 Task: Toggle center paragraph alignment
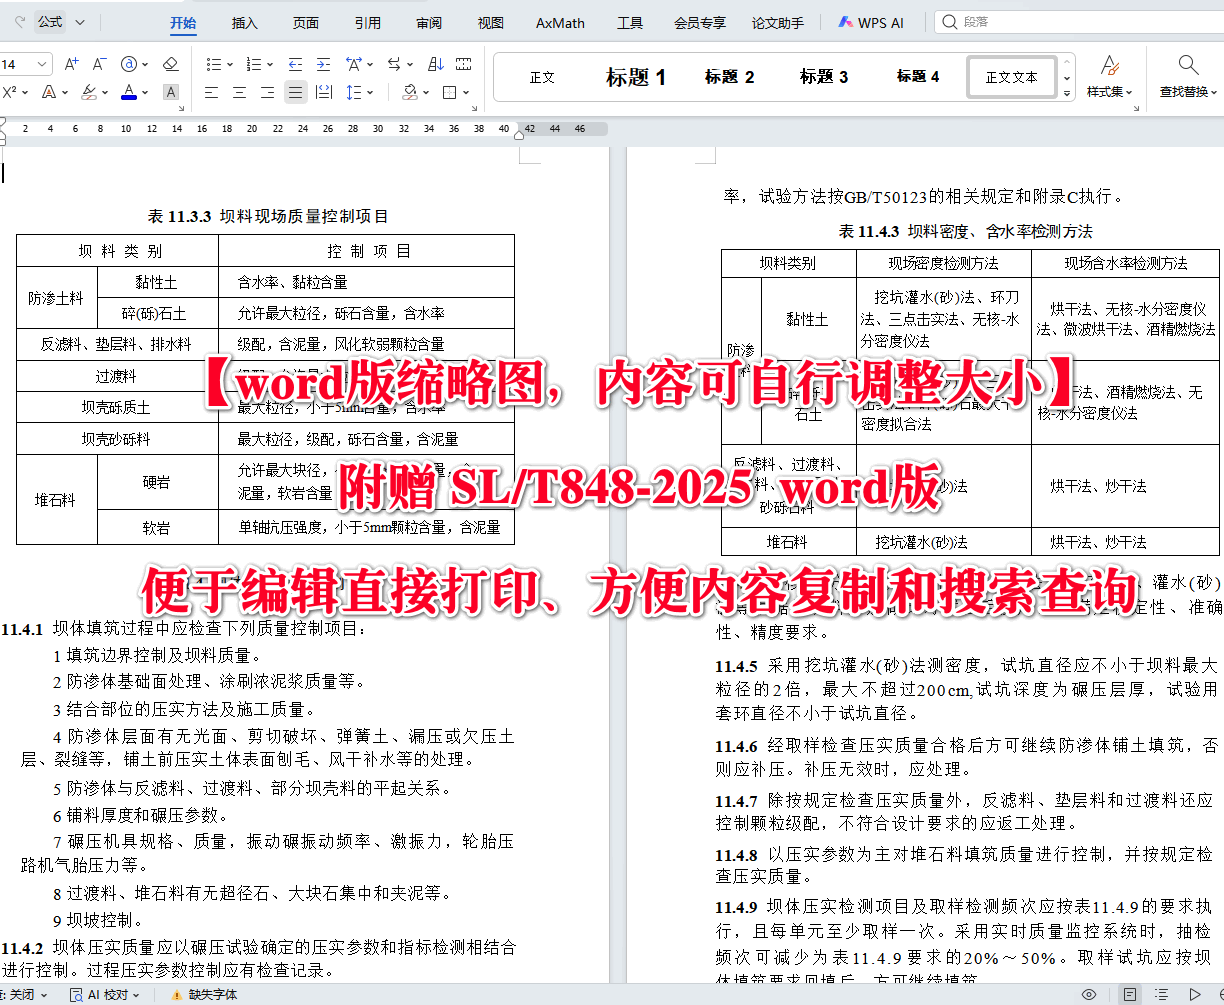point(238,91)
